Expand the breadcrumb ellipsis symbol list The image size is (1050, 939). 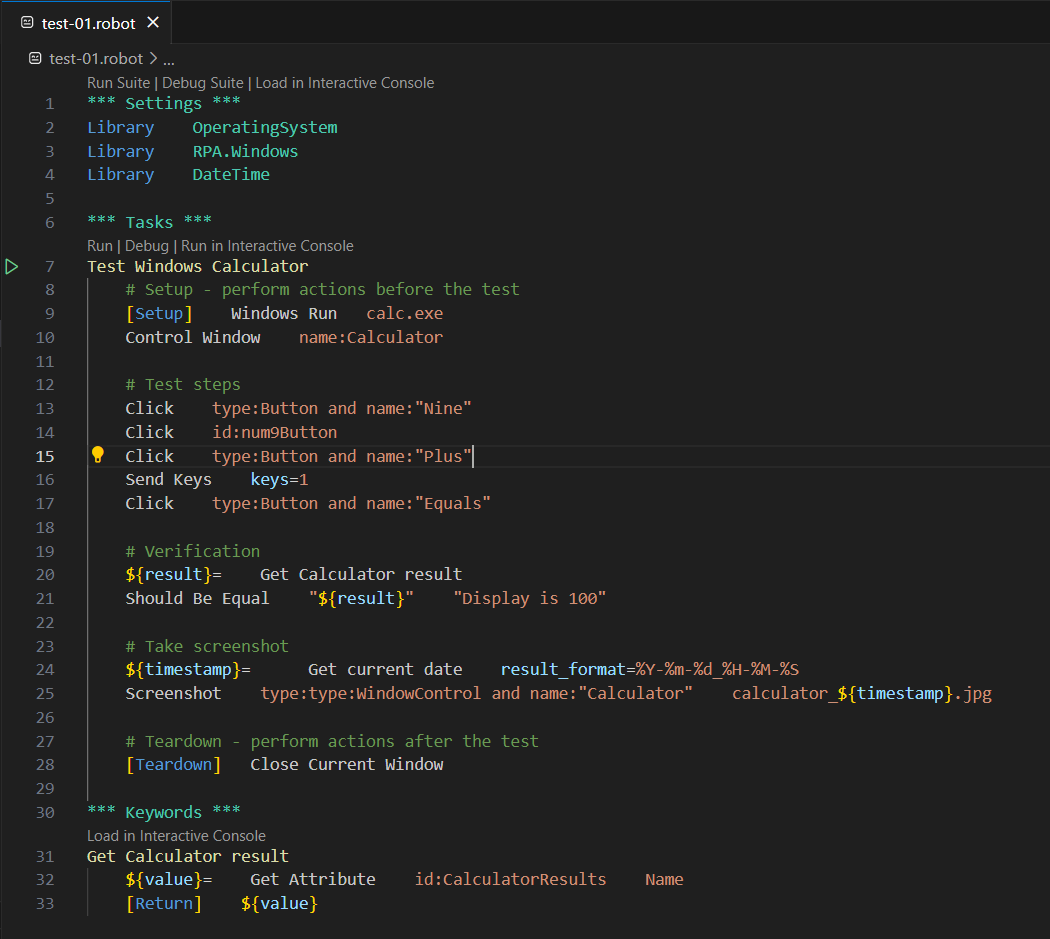click(168, 59)
